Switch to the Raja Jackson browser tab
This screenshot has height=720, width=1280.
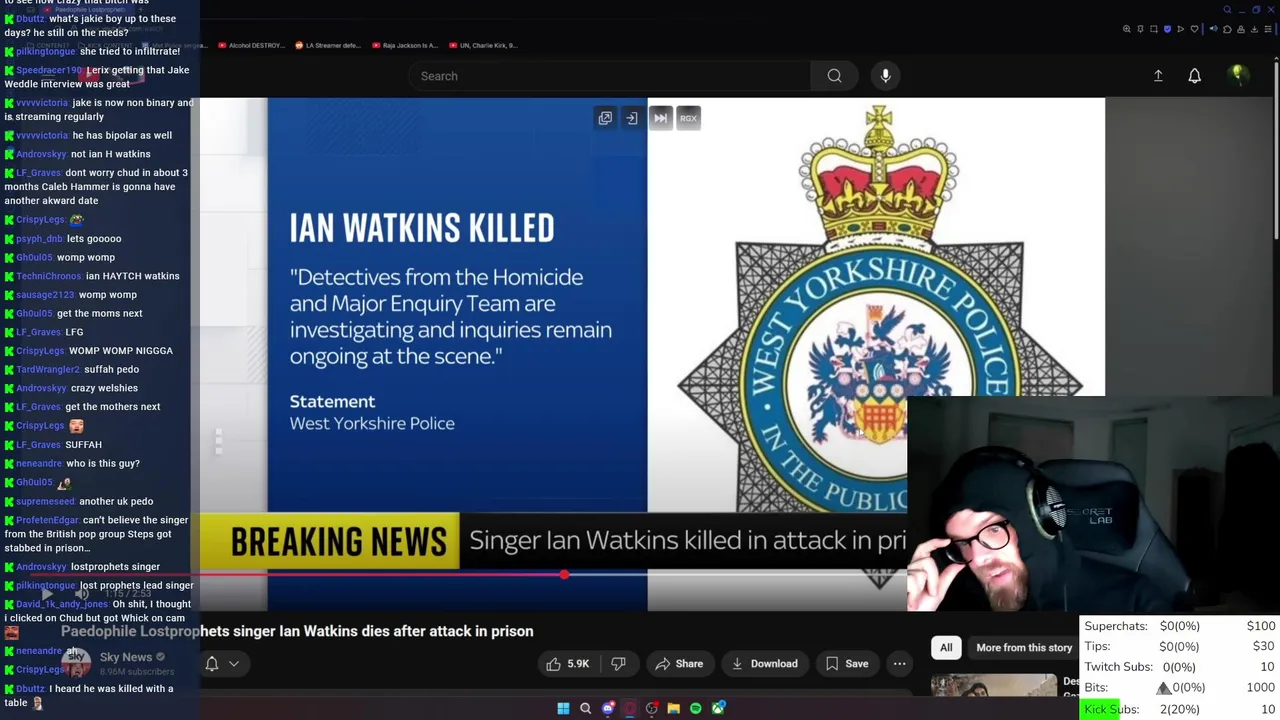[404, 45]
